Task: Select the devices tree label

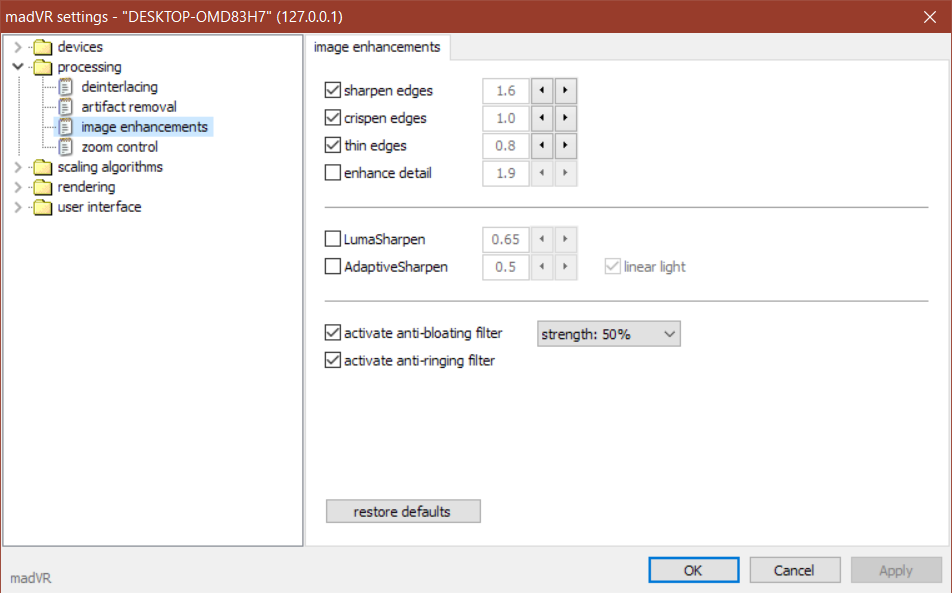Action: point(80,47)
